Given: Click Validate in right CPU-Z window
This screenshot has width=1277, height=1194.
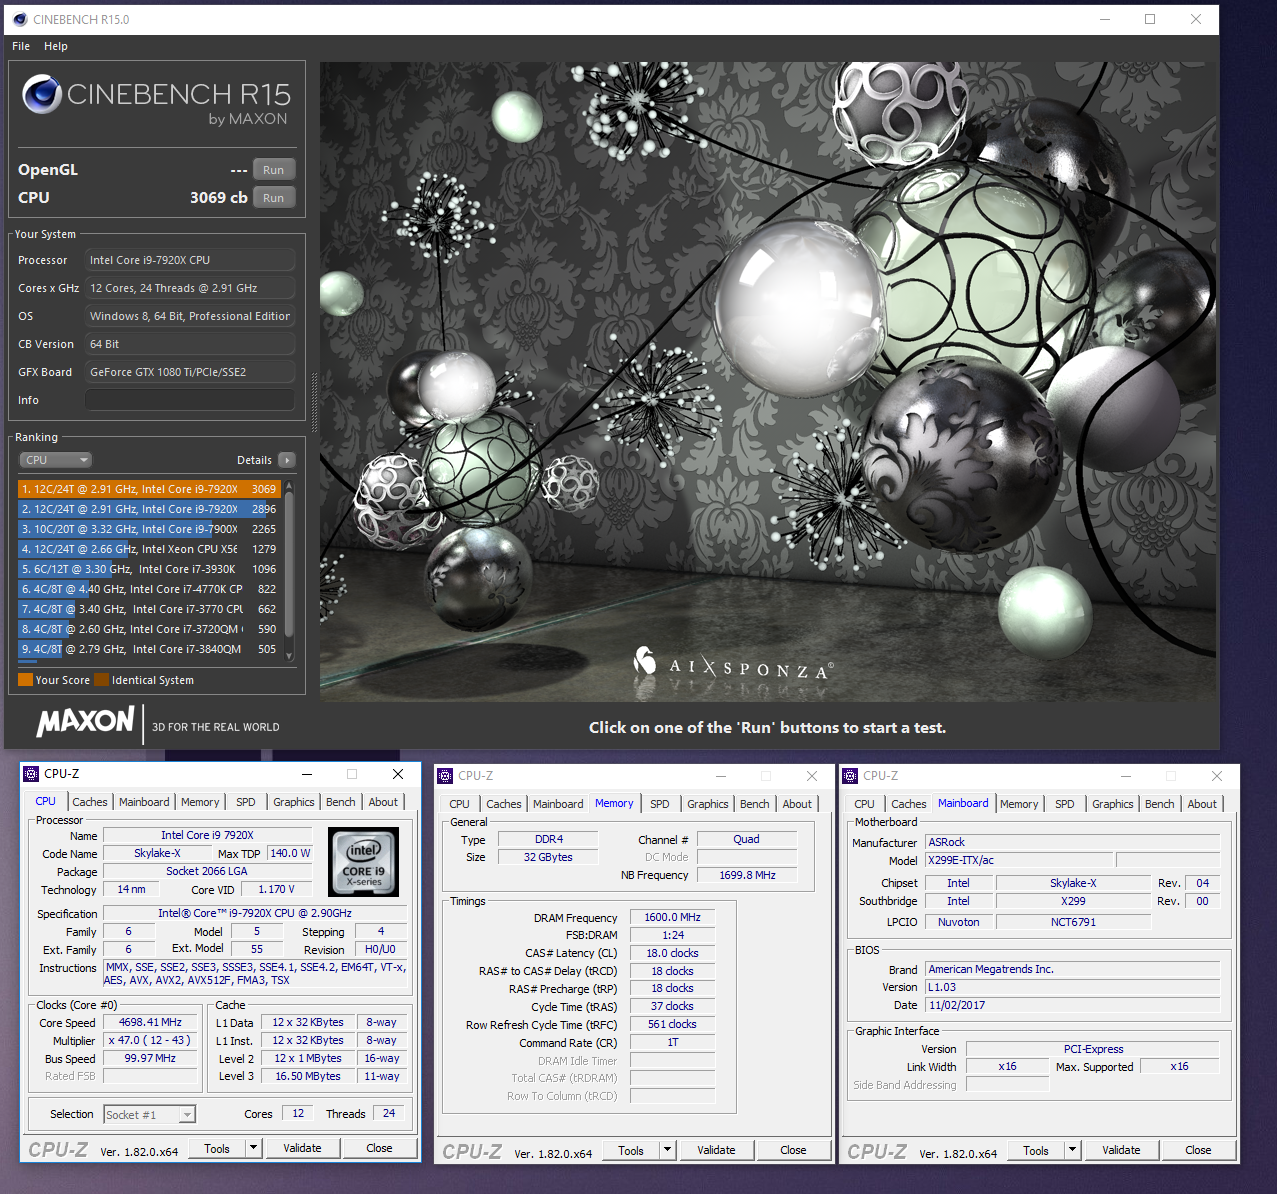Looking at the screenshot, I should coord(1121,1150).
